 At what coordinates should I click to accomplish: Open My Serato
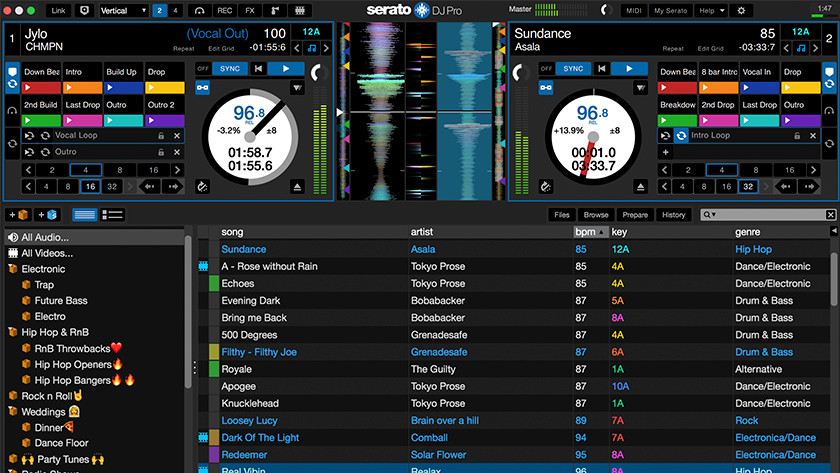click(670, 10)
